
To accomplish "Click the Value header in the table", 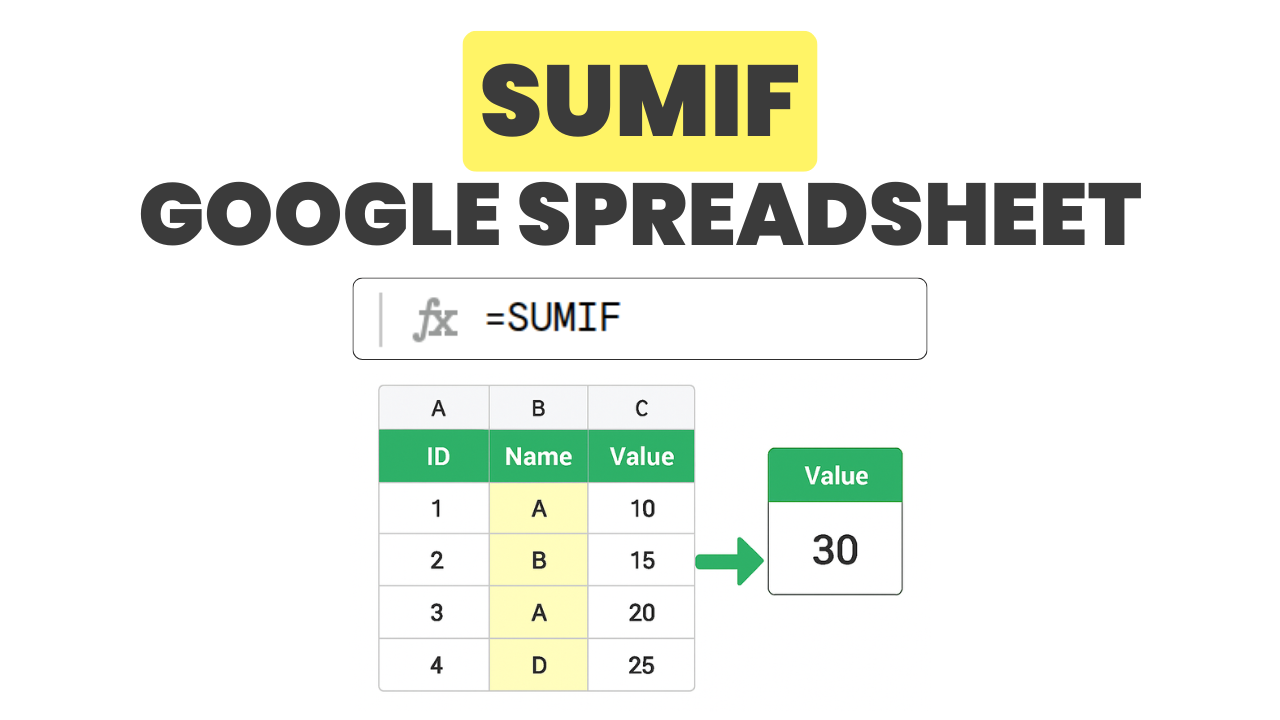I will click(641, 457).
